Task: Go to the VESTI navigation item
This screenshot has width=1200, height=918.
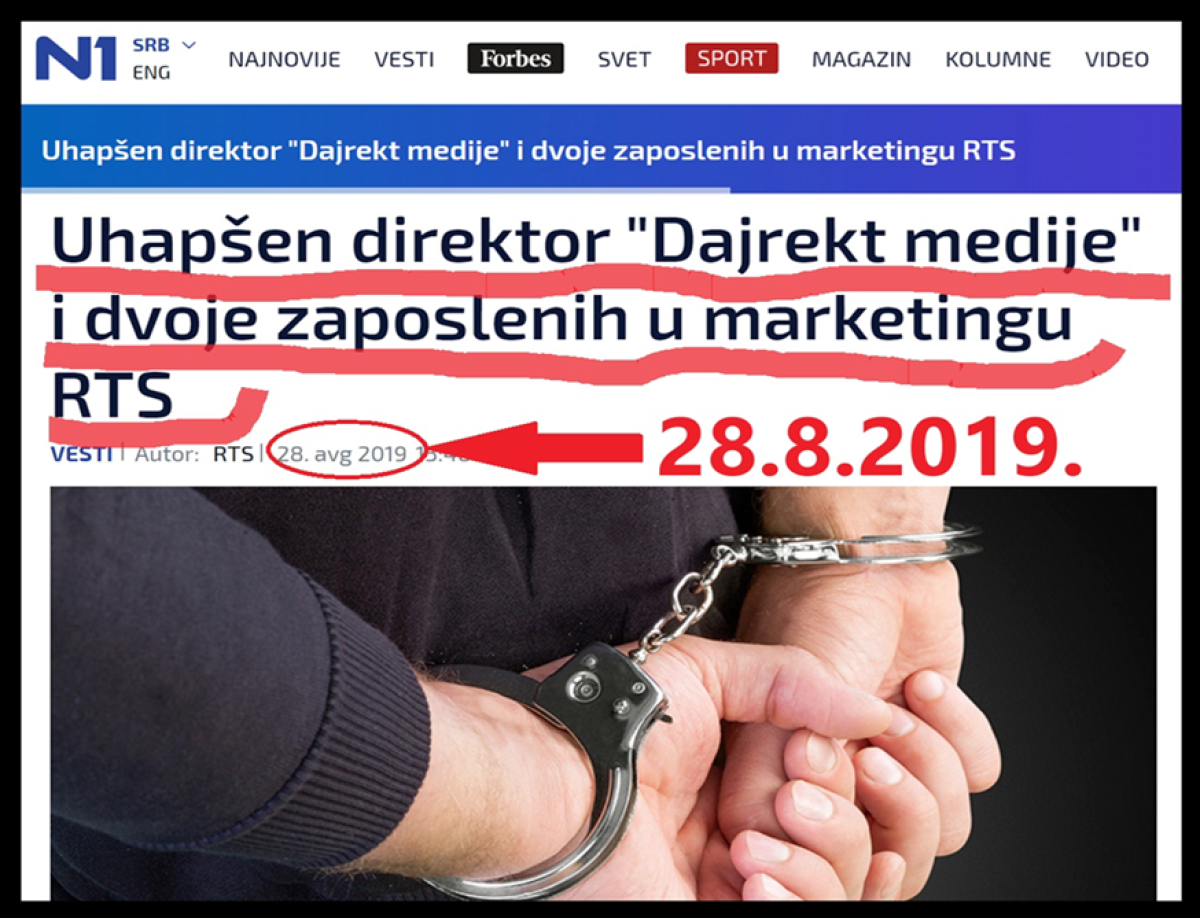Action: click(x=404, y=59)
